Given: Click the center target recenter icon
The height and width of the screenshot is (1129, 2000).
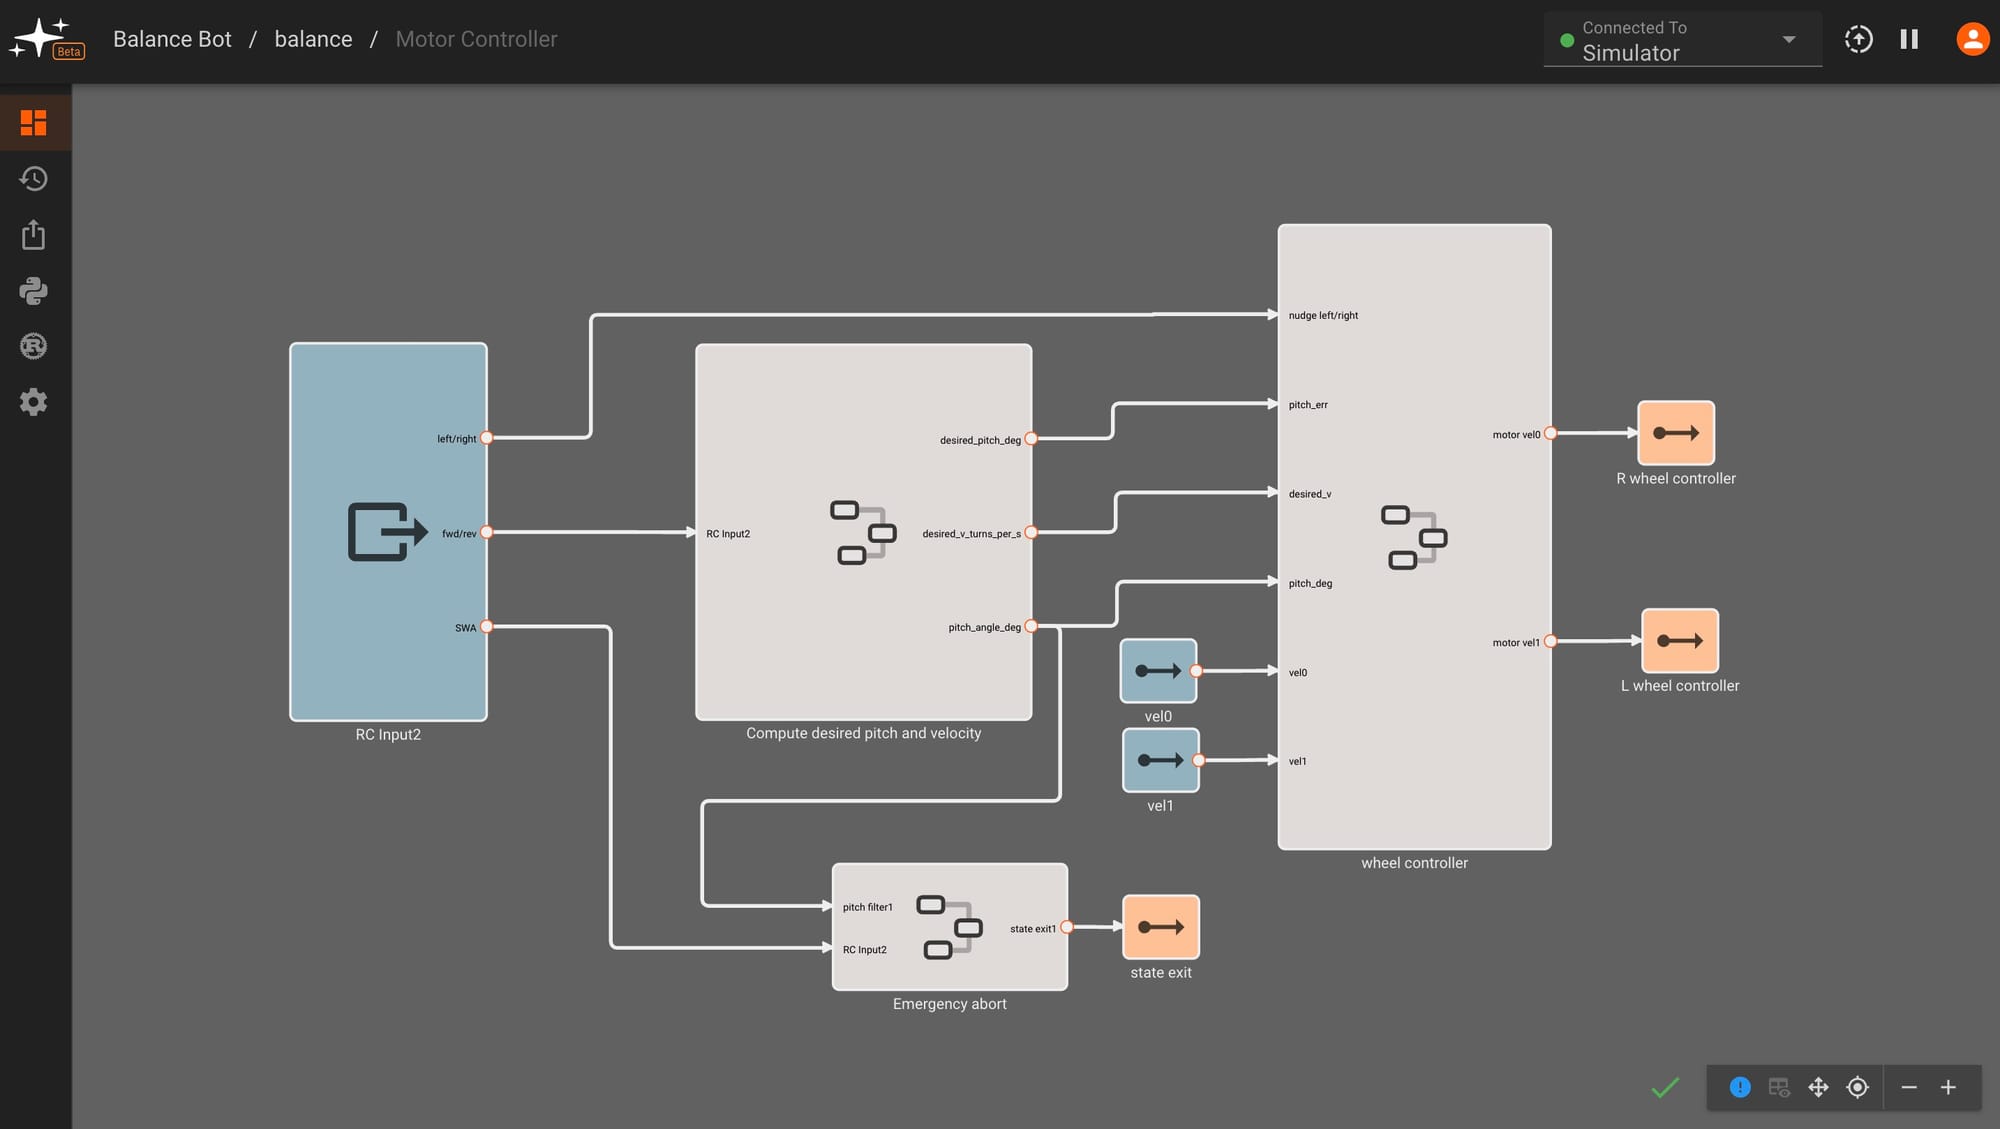Looking at the screenshot, I should pos(1857,1087).
